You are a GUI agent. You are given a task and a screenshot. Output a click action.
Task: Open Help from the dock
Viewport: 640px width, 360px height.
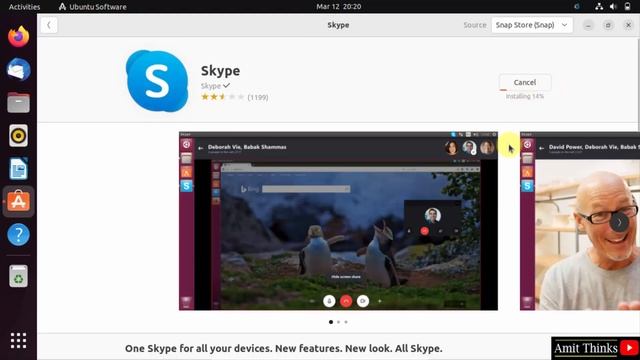coord(18,235)
